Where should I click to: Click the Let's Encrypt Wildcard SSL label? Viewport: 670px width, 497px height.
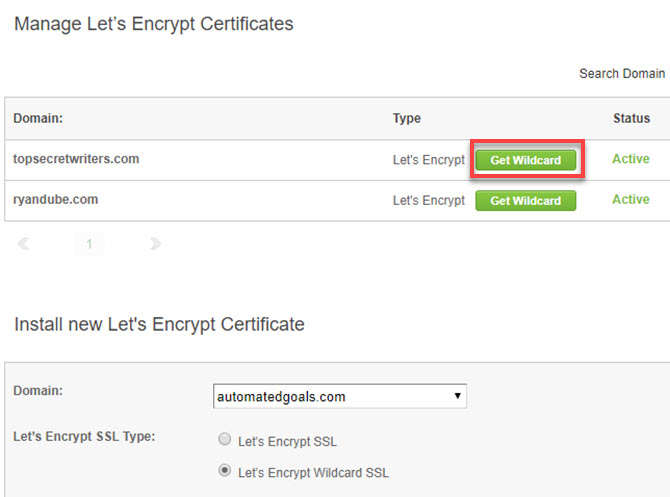(x=313, y=473)
